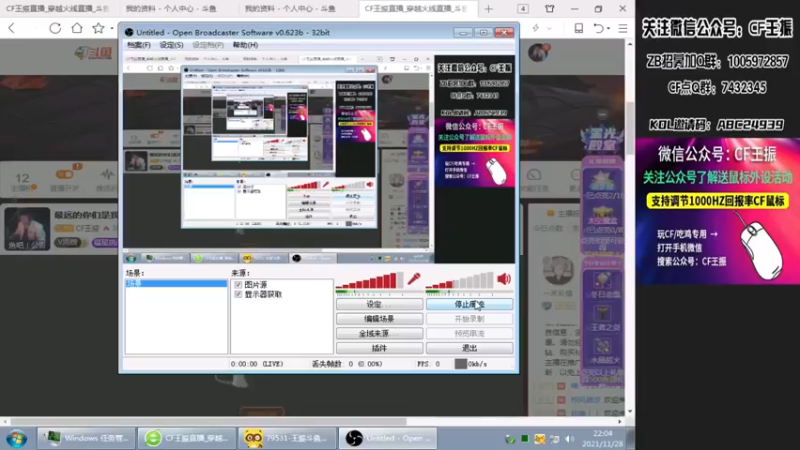Open the tab count indicator showing 4
Screen dimensions: 800x450
523,9
